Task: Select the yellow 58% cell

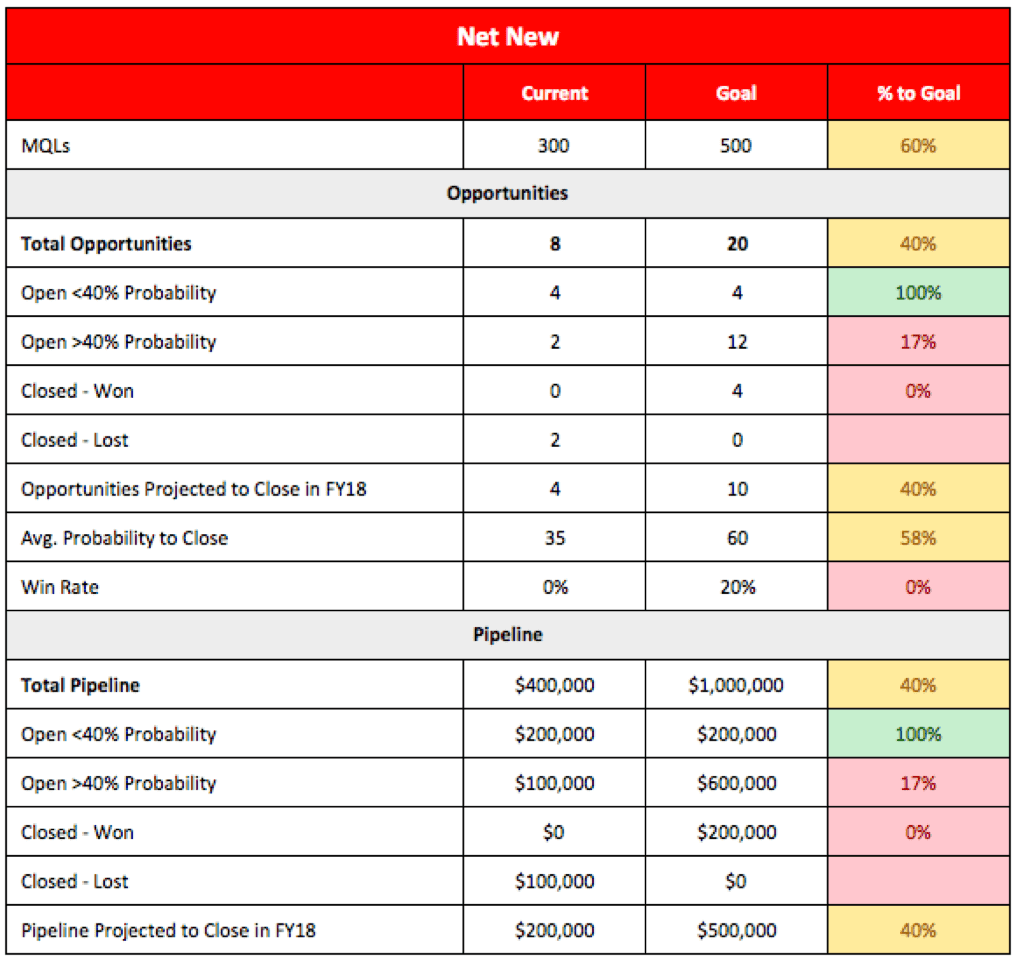Action: coord(918,538)
